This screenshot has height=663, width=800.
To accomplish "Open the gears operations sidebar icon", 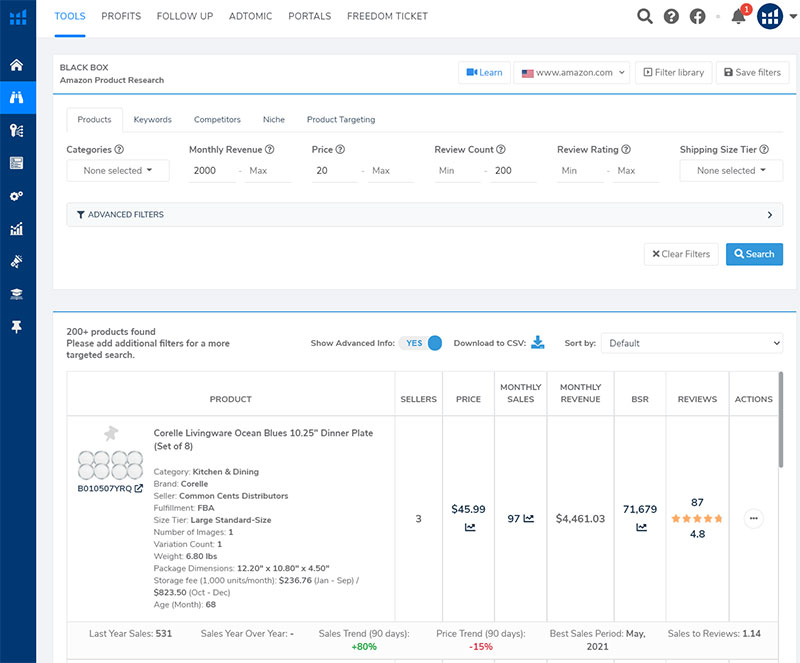I will [x=17, y=196].
